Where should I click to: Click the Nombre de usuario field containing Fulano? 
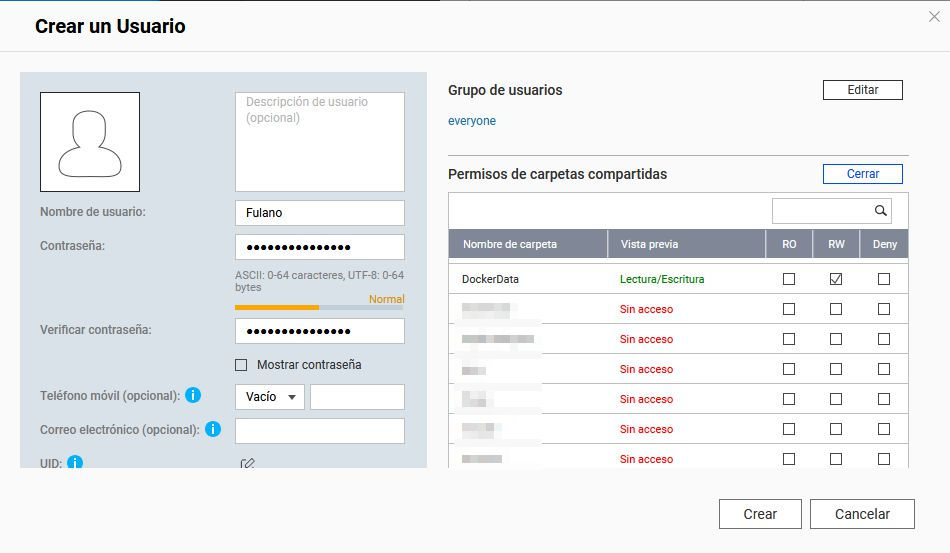pos(319,213)
